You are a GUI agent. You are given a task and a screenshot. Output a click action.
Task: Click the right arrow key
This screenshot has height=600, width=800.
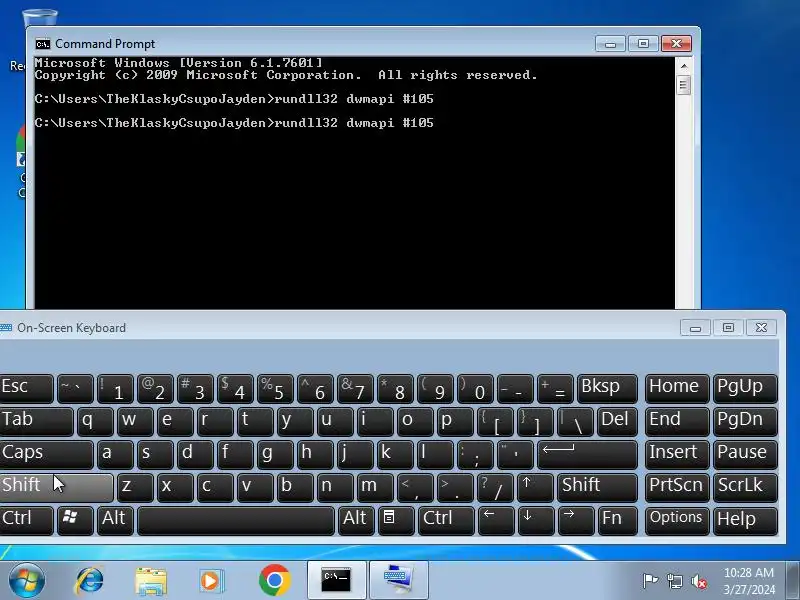[576, 519]
